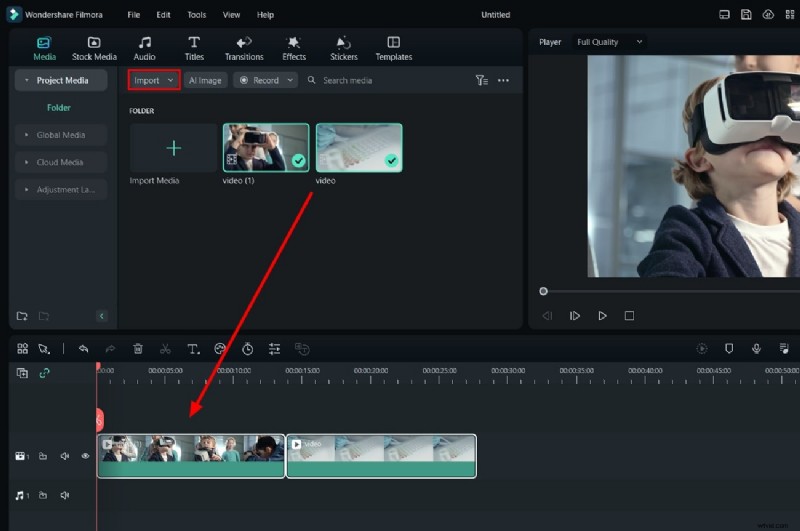Open the Edit menu
The image size is (800, 531).
click(x=163, y=15)
